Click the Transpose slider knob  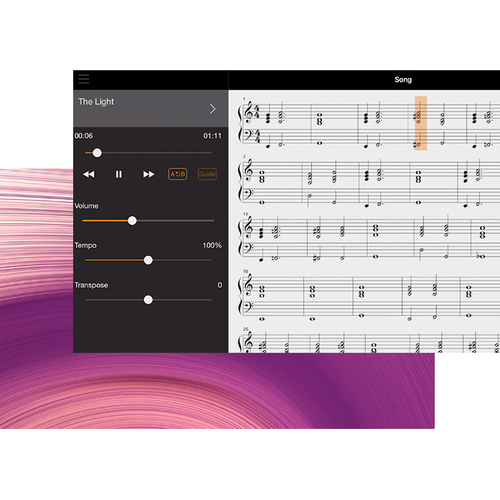coord(148,300)
